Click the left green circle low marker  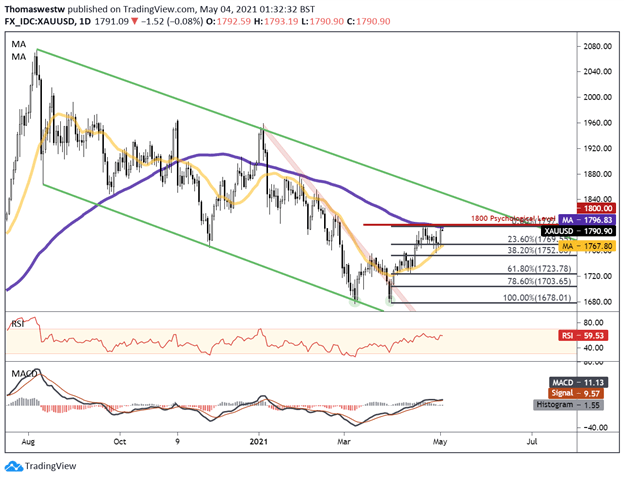coord(355,302)
